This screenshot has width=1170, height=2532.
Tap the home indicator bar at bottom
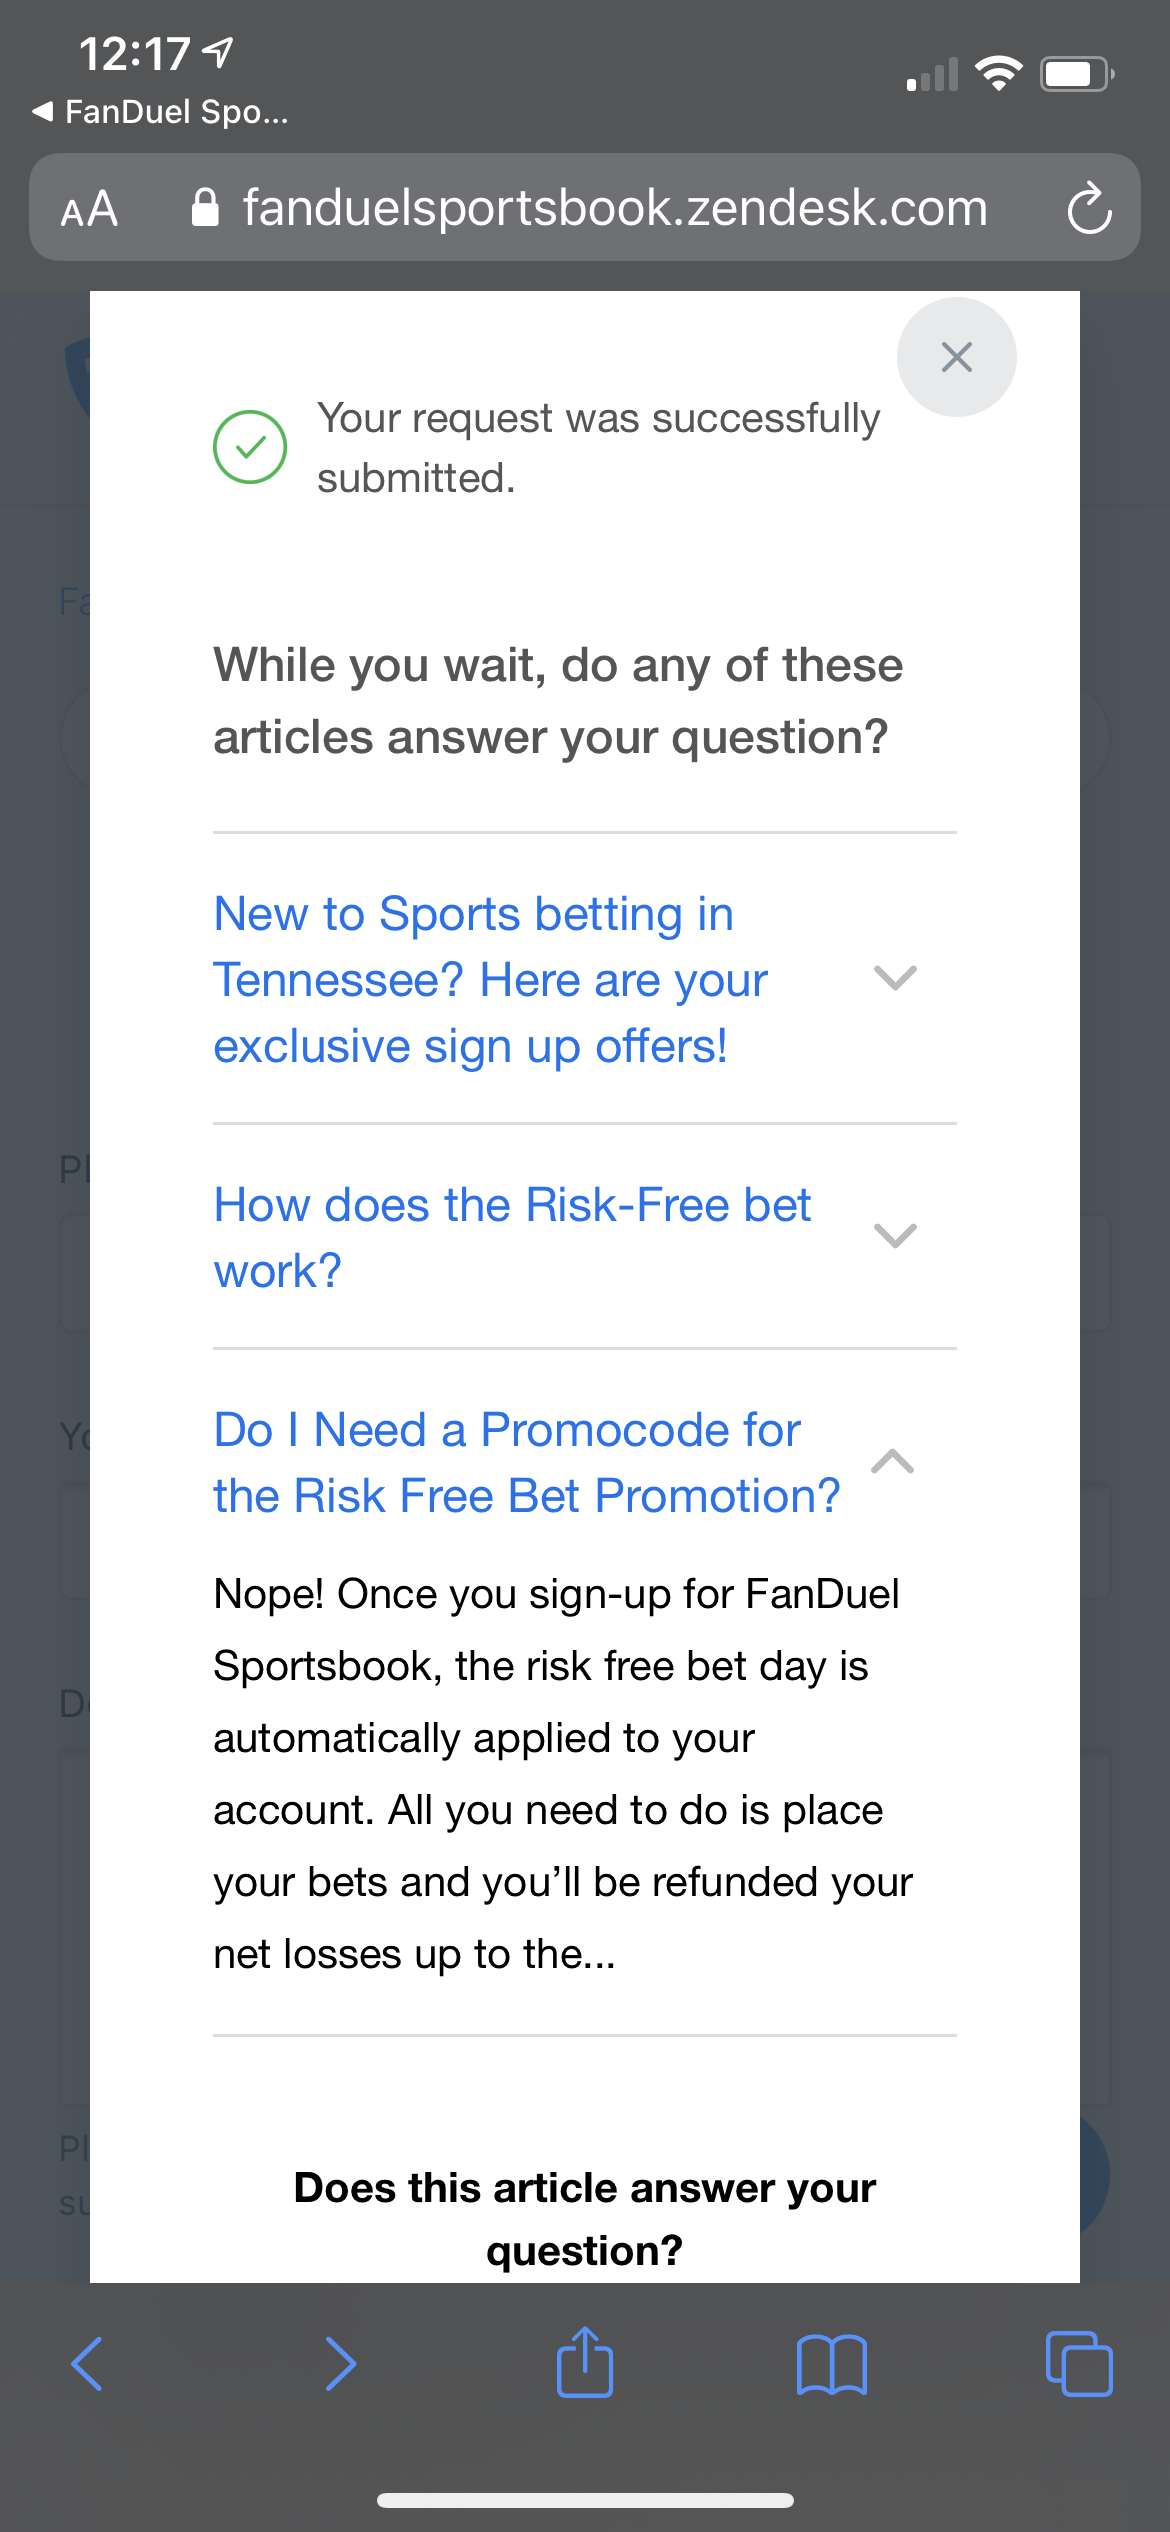[x=585, y=2500]
